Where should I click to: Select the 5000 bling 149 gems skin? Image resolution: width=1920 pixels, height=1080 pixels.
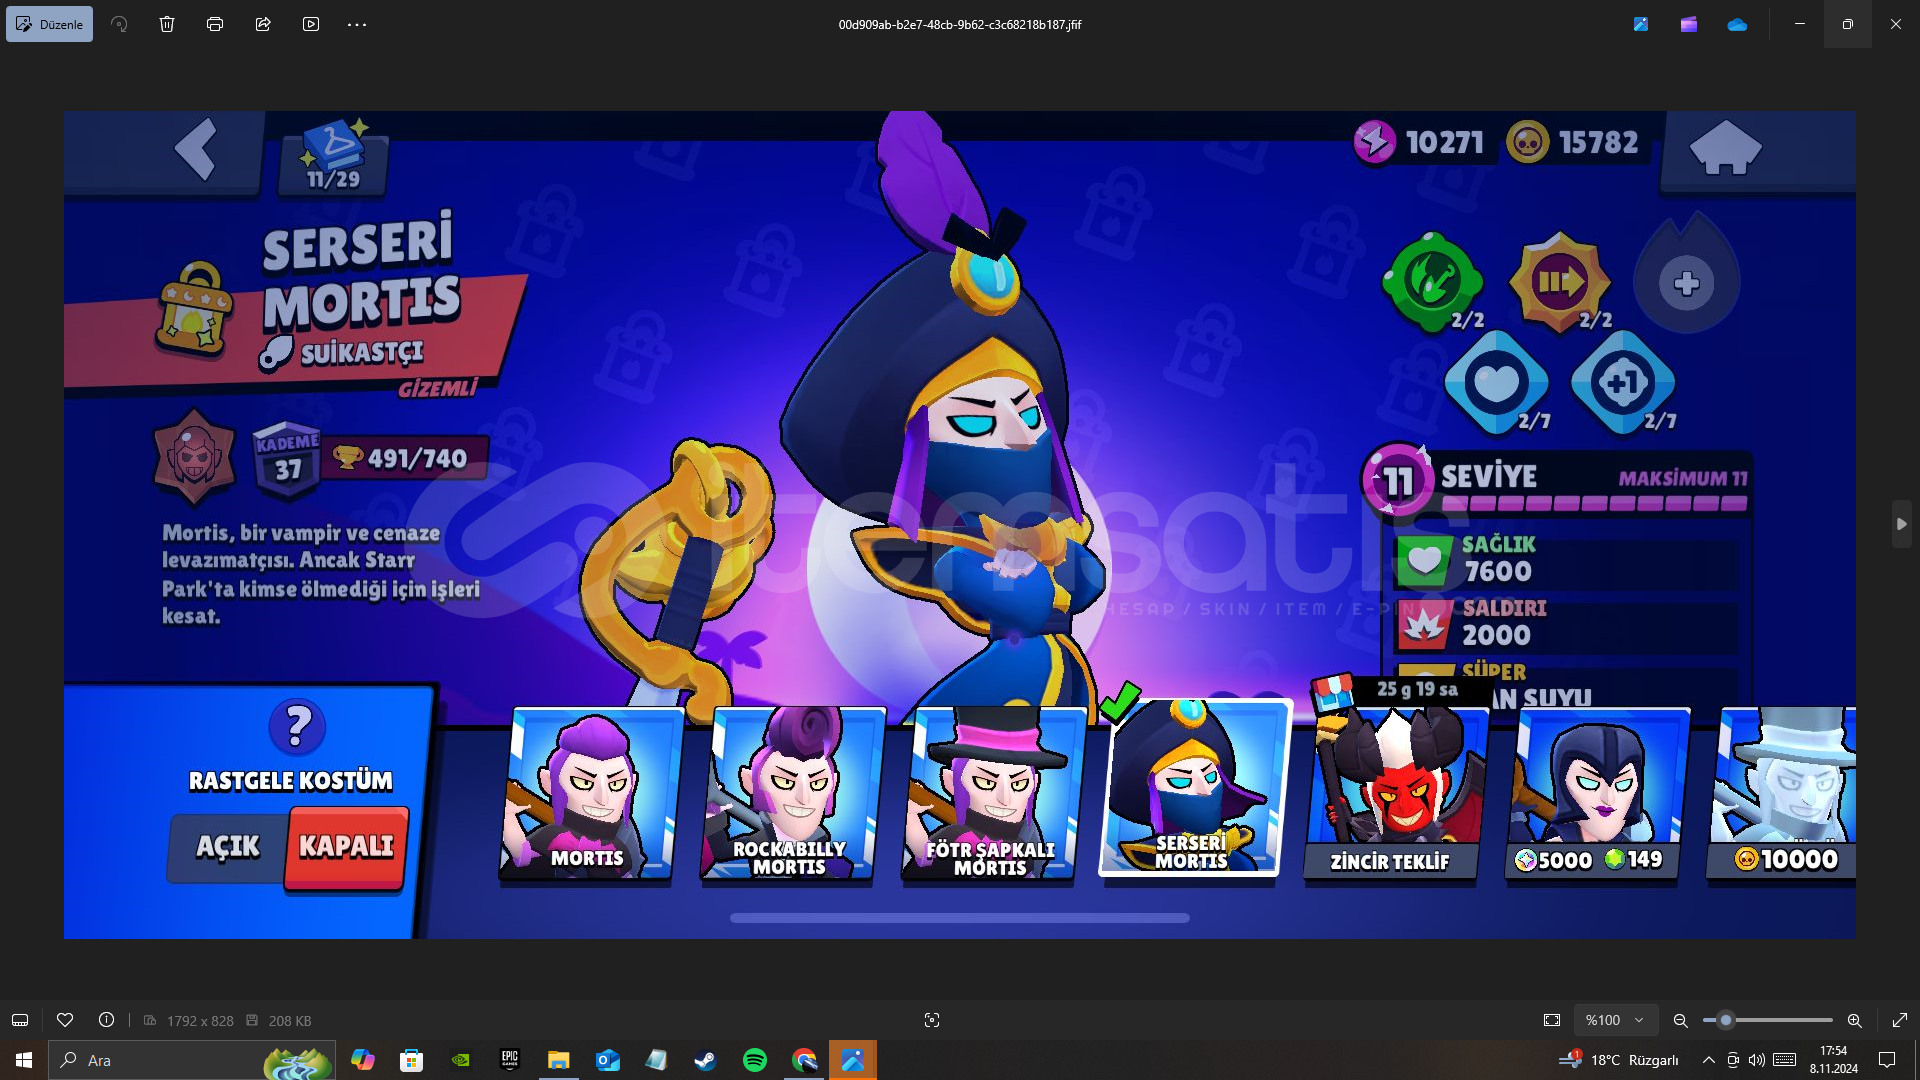pos(1596,793)
